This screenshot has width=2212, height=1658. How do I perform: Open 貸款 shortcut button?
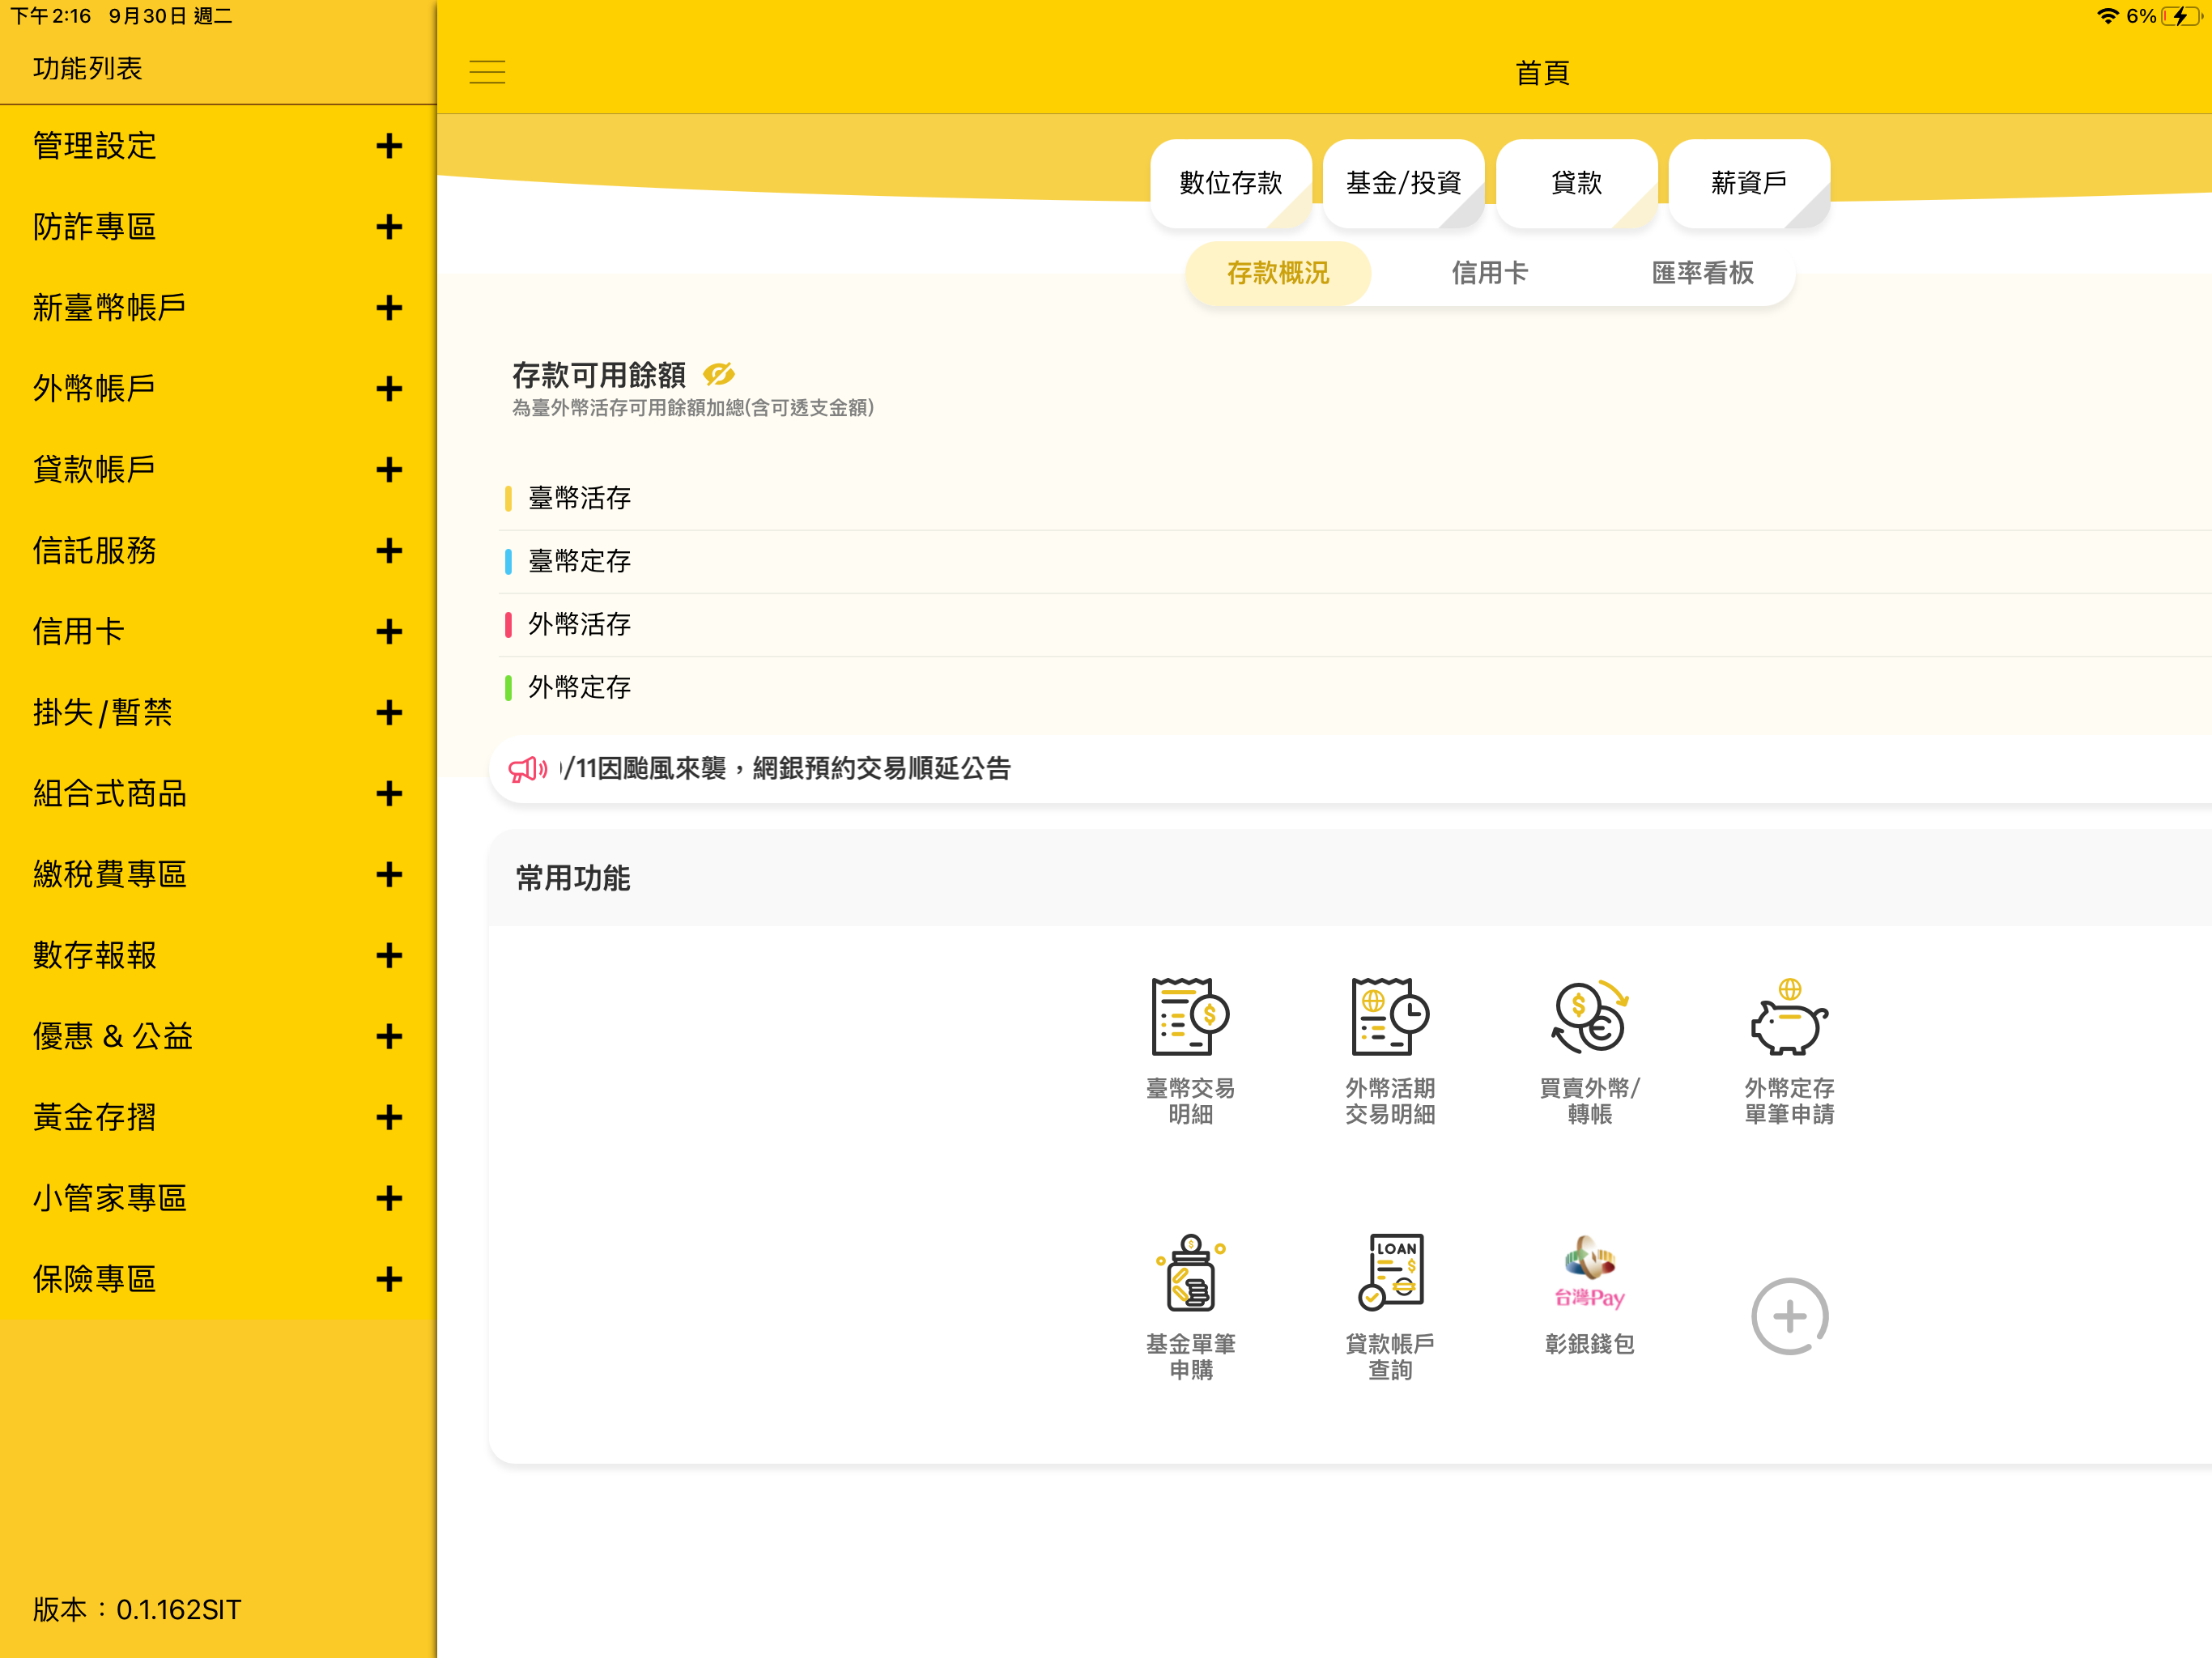(x=1576, y=183)
